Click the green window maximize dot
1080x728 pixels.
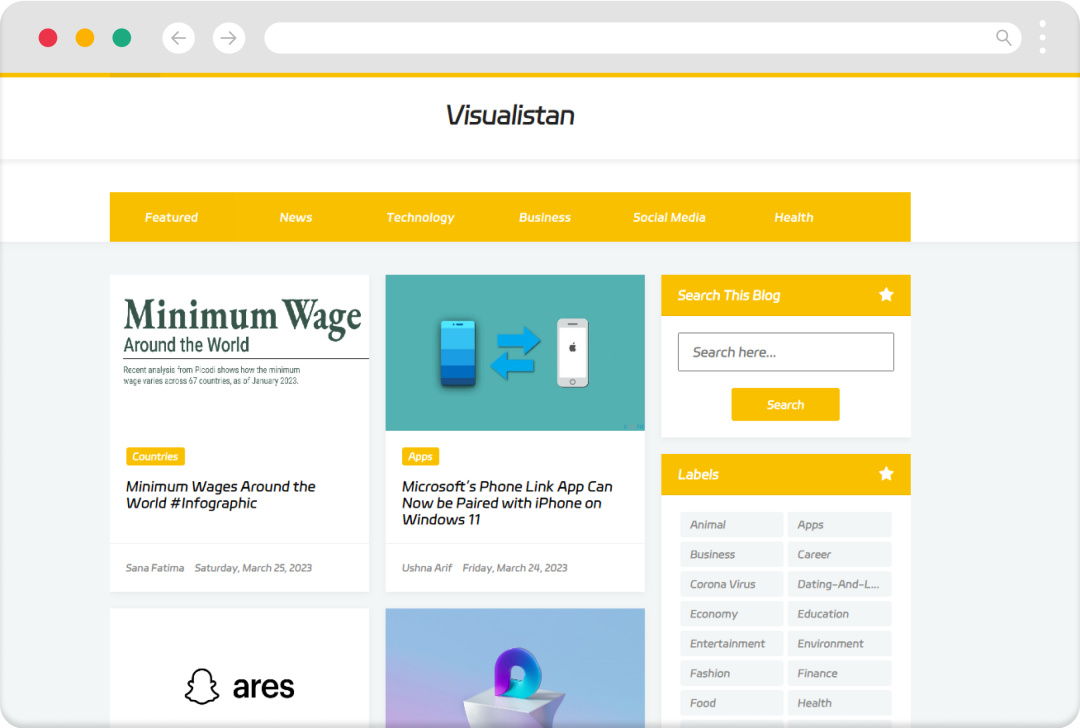122,38
